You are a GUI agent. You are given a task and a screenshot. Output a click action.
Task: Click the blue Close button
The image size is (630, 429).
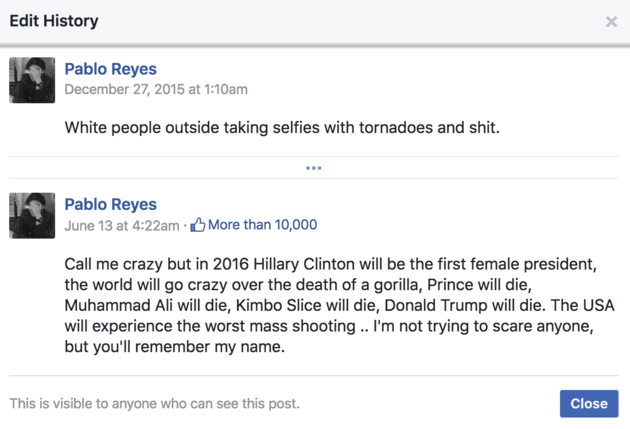(x=589, y=403)
